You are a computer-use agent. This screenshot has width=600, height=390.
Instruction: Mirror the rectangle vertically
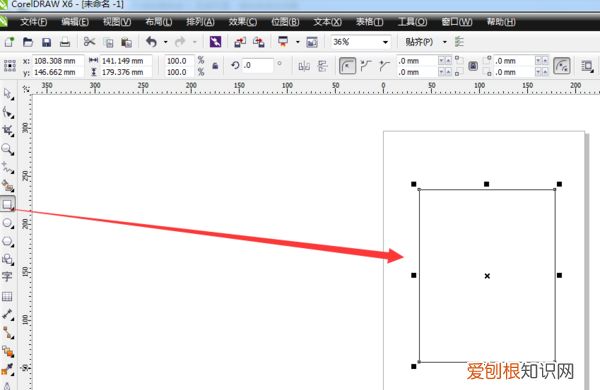(323, 67)
